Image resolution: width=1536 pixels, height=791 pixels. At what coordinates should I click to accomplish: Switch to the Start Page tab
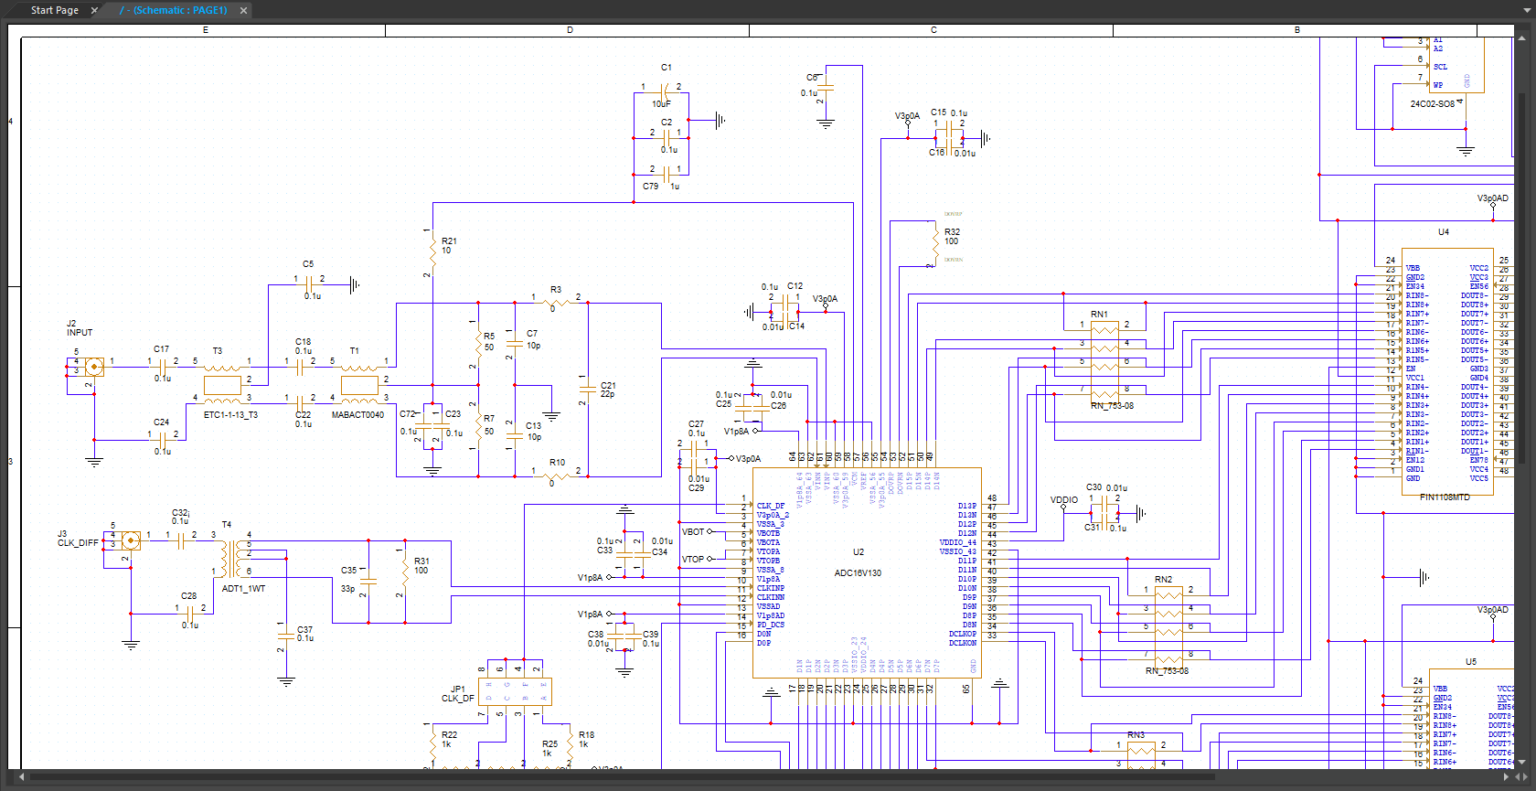(55, 10)
